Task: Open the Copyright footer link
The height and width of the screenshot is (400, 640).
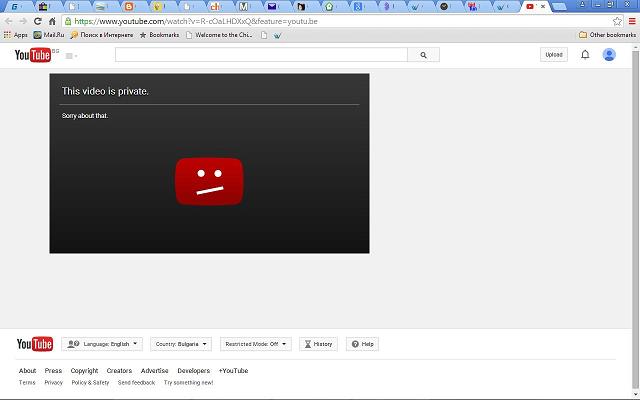Action: pos(84,371)
